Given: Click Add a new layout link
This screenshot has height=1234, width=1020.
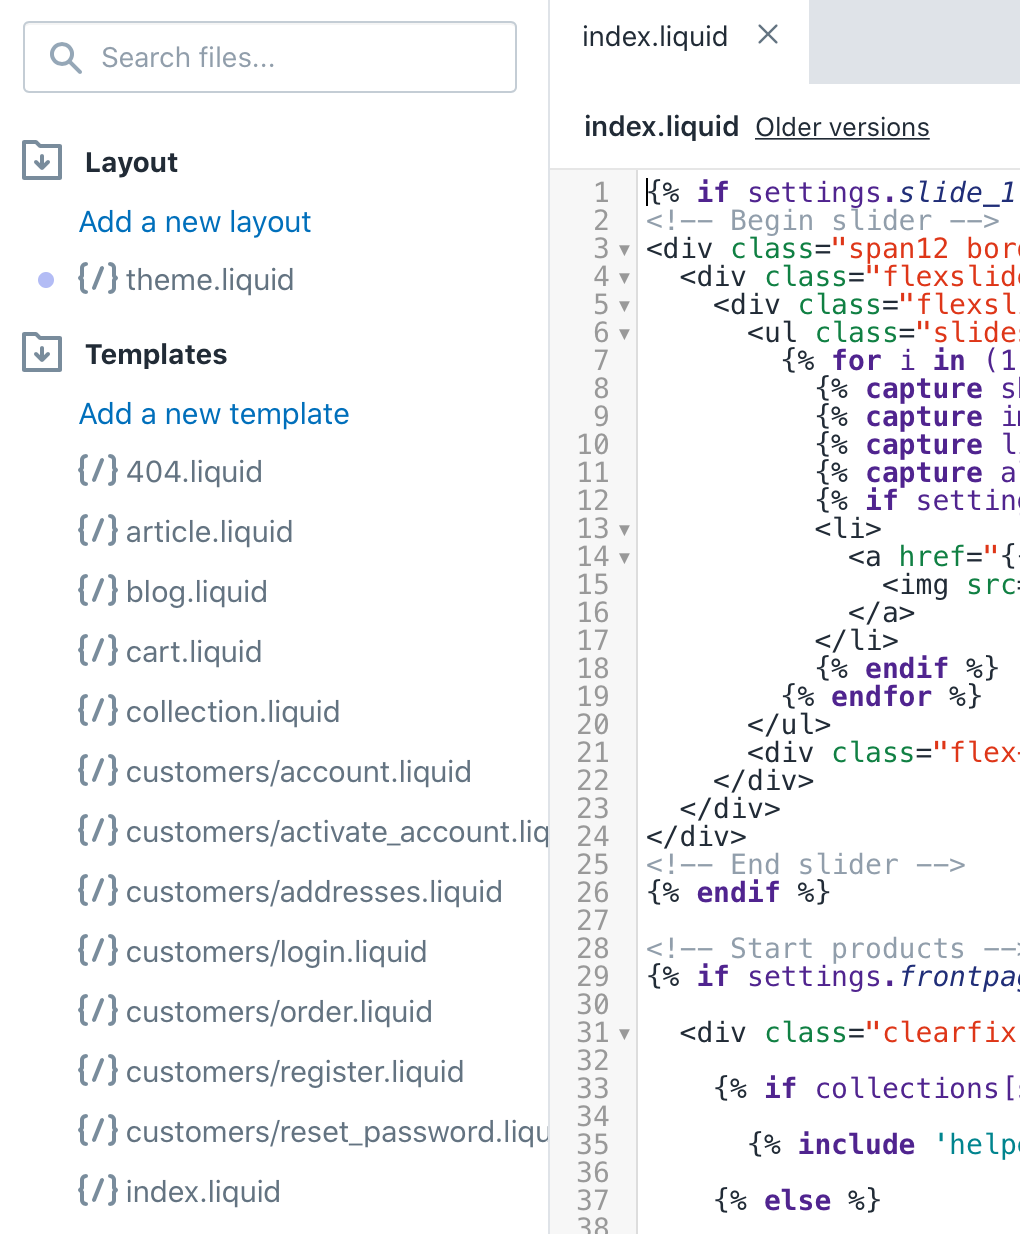Looking at the screenshot, I should [195, 222].
